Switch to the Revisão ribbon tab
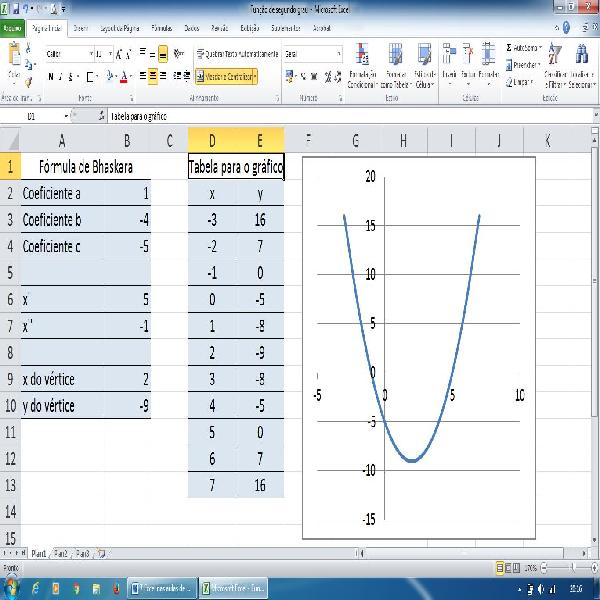Image resolution: width=600 pixels, height=600 pixels. (x=220, y=28)
